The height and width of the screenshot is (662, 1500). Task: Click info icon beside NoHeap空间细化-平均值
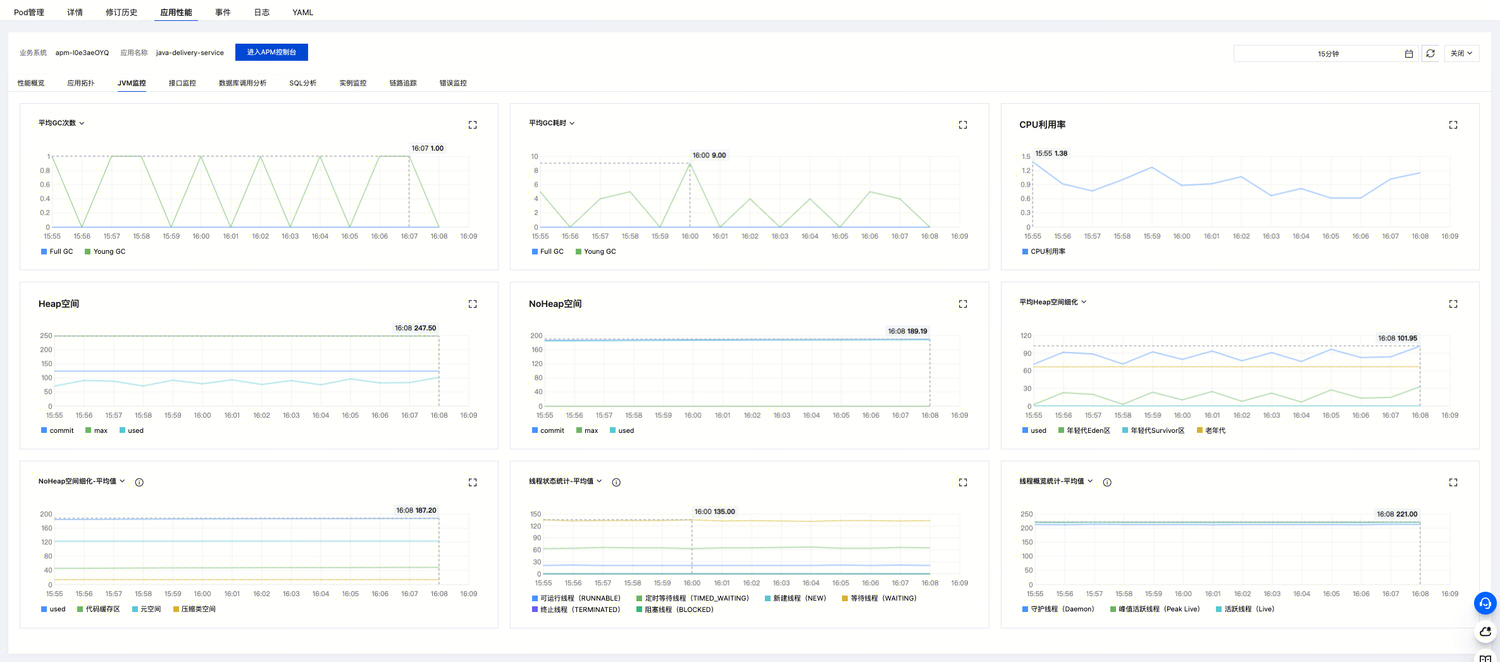point(139,482)
